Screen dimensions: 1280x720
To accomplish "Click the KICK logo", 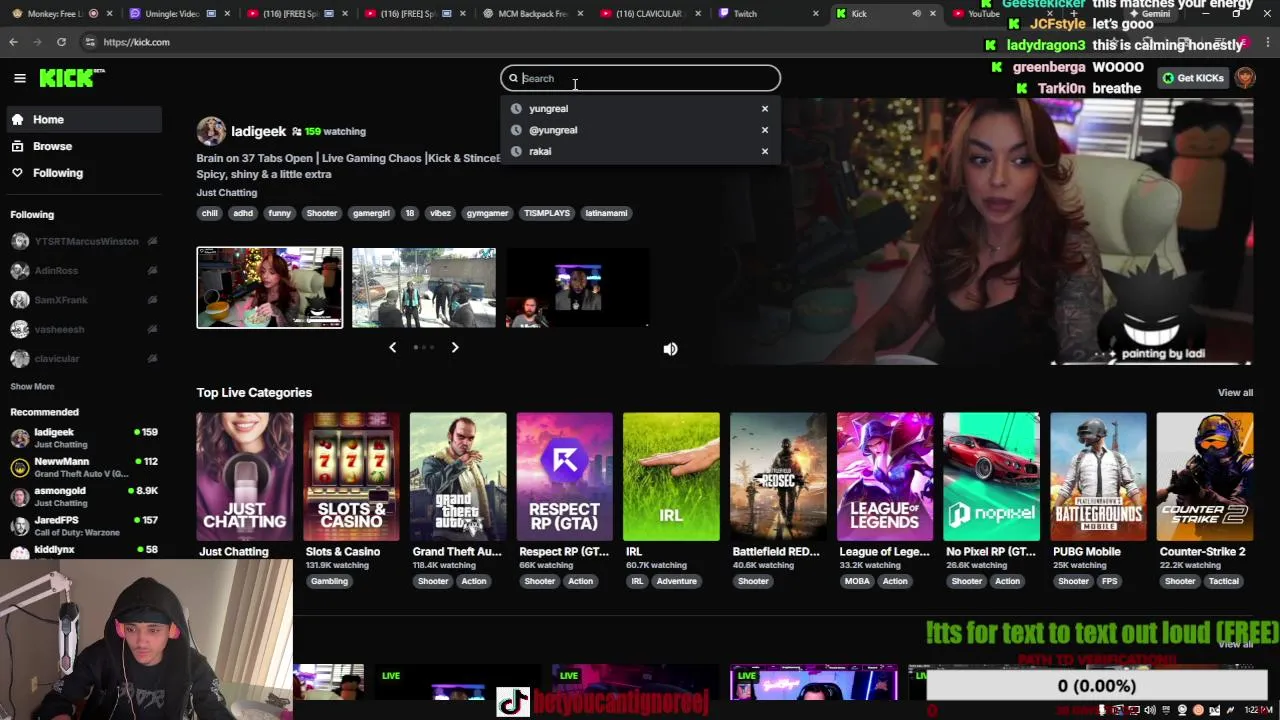I will pyautogui.click(x=72, y=78).
